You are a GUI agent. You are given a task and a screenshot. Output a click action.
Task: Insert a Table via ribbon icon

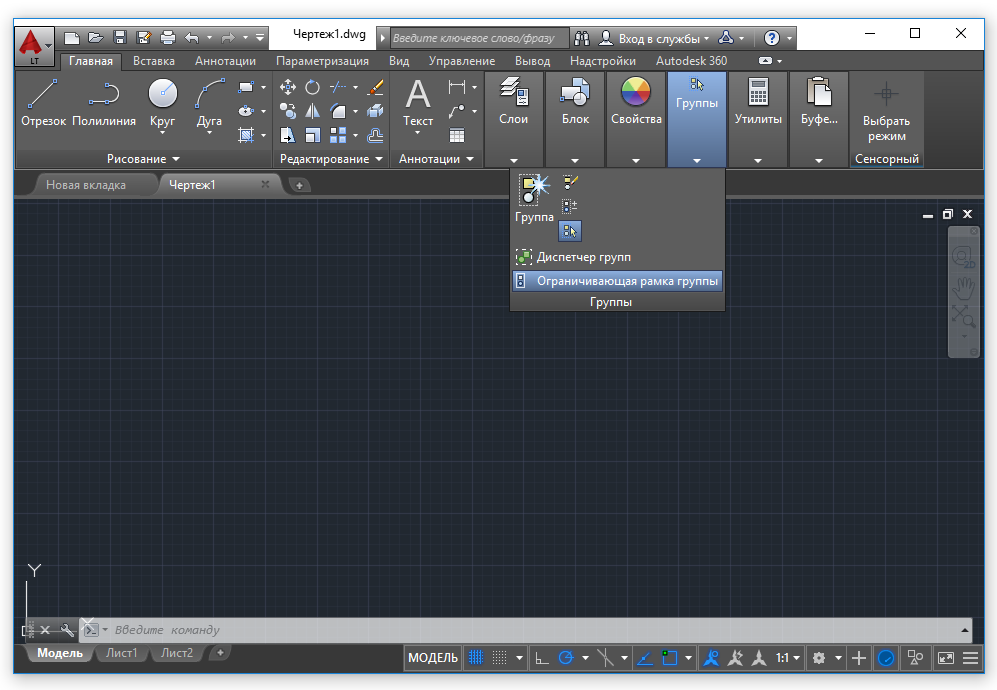click(457, 135)
